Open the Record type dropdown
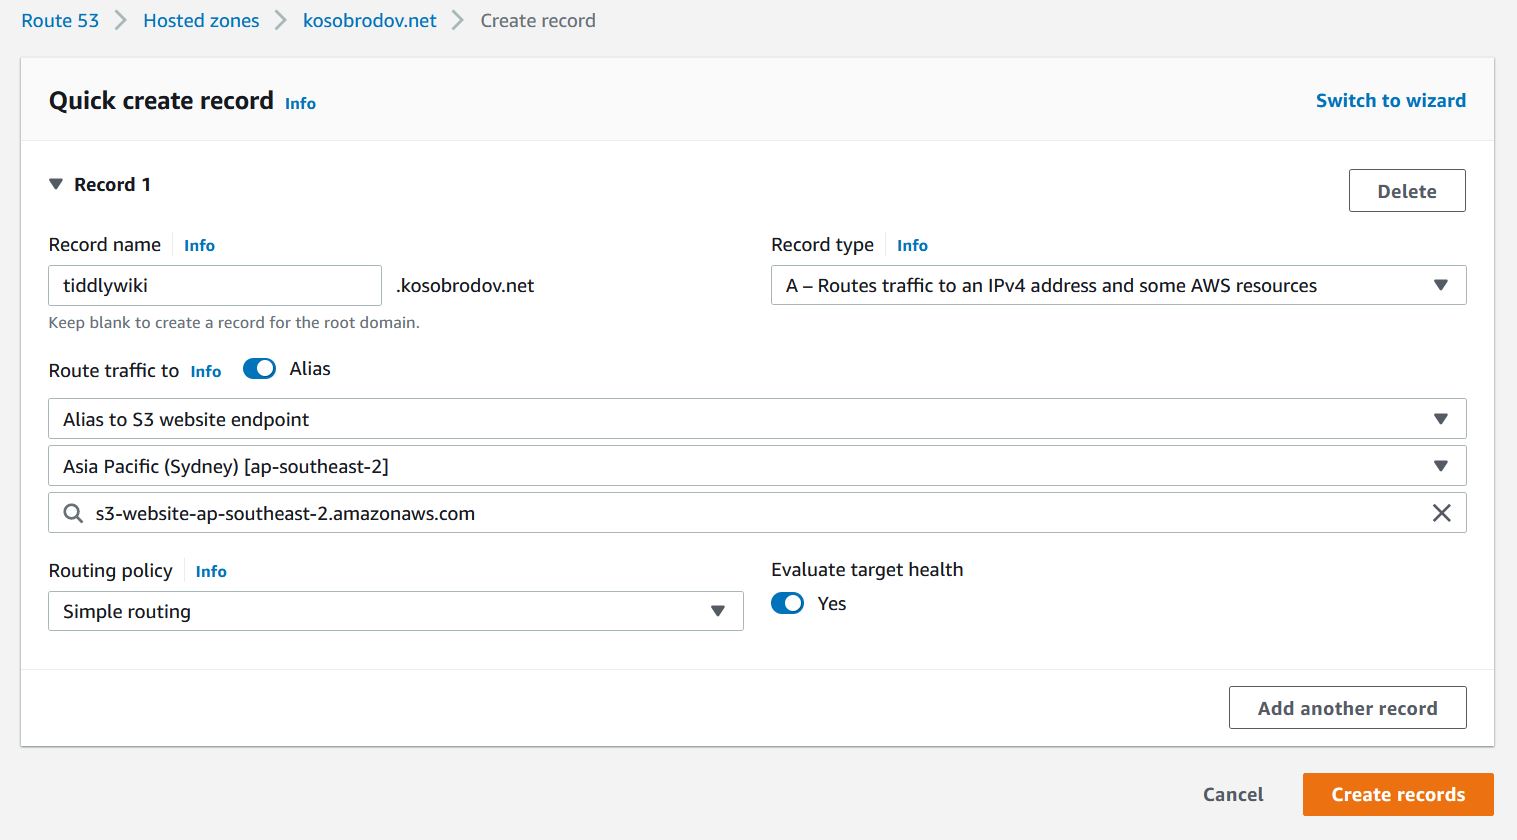 pyautogui.click(x=1118, y=285)
